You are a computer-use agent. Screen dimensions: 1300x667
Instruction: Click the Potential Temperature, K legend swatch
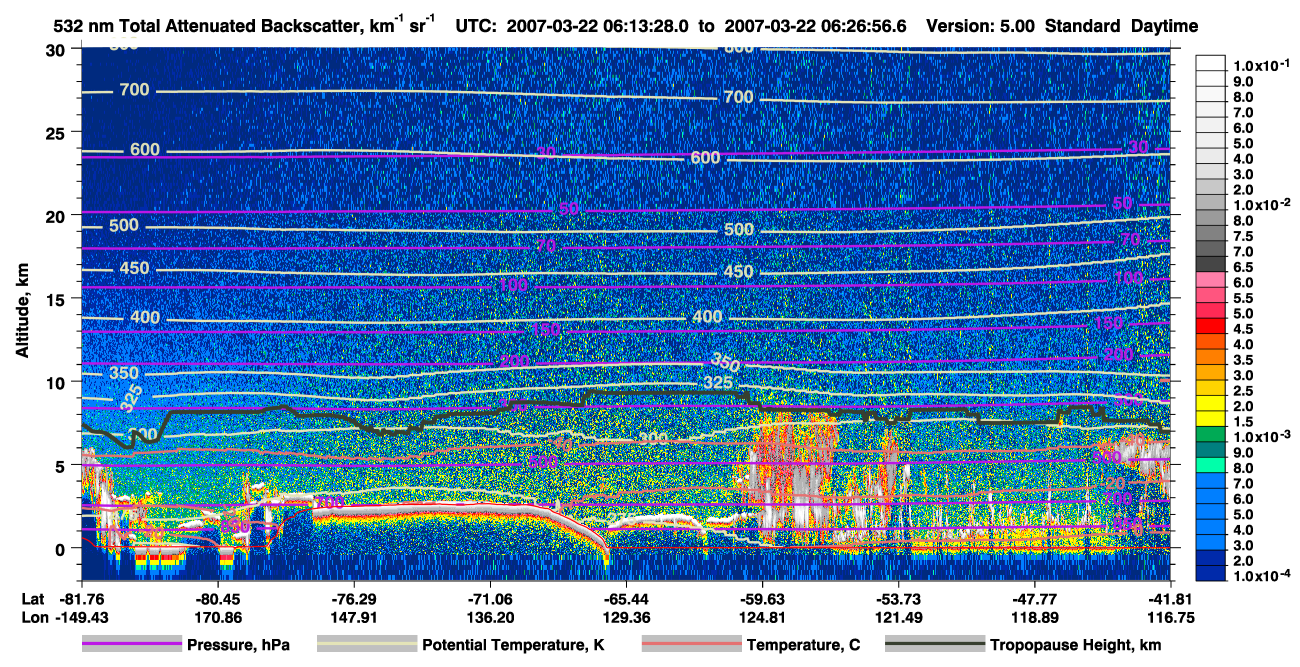(x=367, y=645)
